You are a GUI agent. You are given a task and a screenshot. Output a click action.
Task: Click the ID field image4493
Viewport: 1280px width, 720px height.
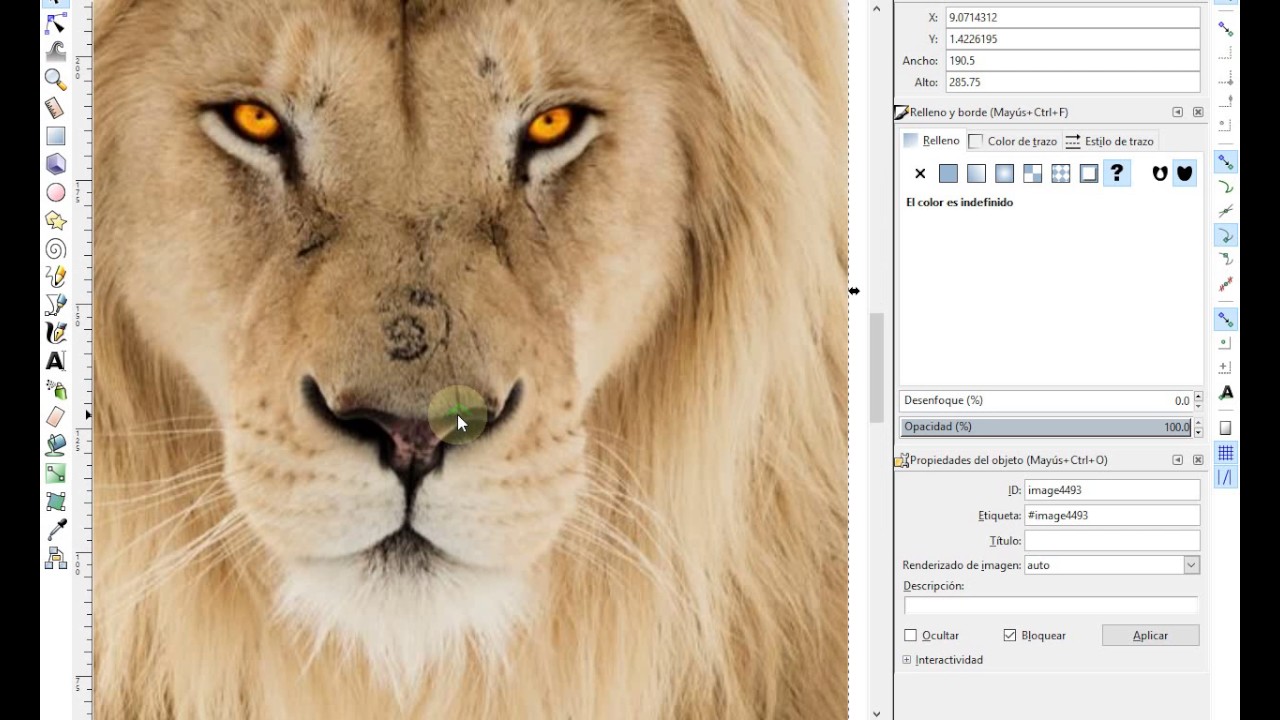tap(1112, 490)
